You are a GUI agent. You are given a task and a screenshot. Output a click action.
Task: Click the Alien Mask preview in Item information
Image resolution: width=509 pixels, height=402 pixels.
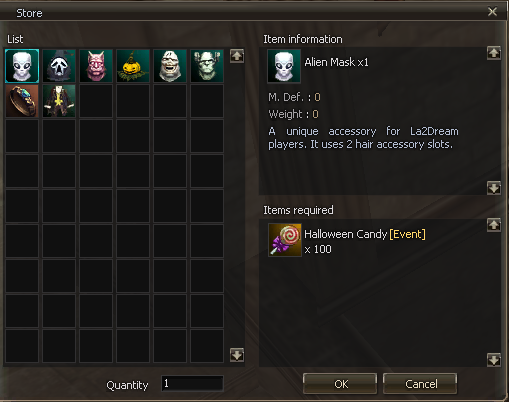pos(284,66)
